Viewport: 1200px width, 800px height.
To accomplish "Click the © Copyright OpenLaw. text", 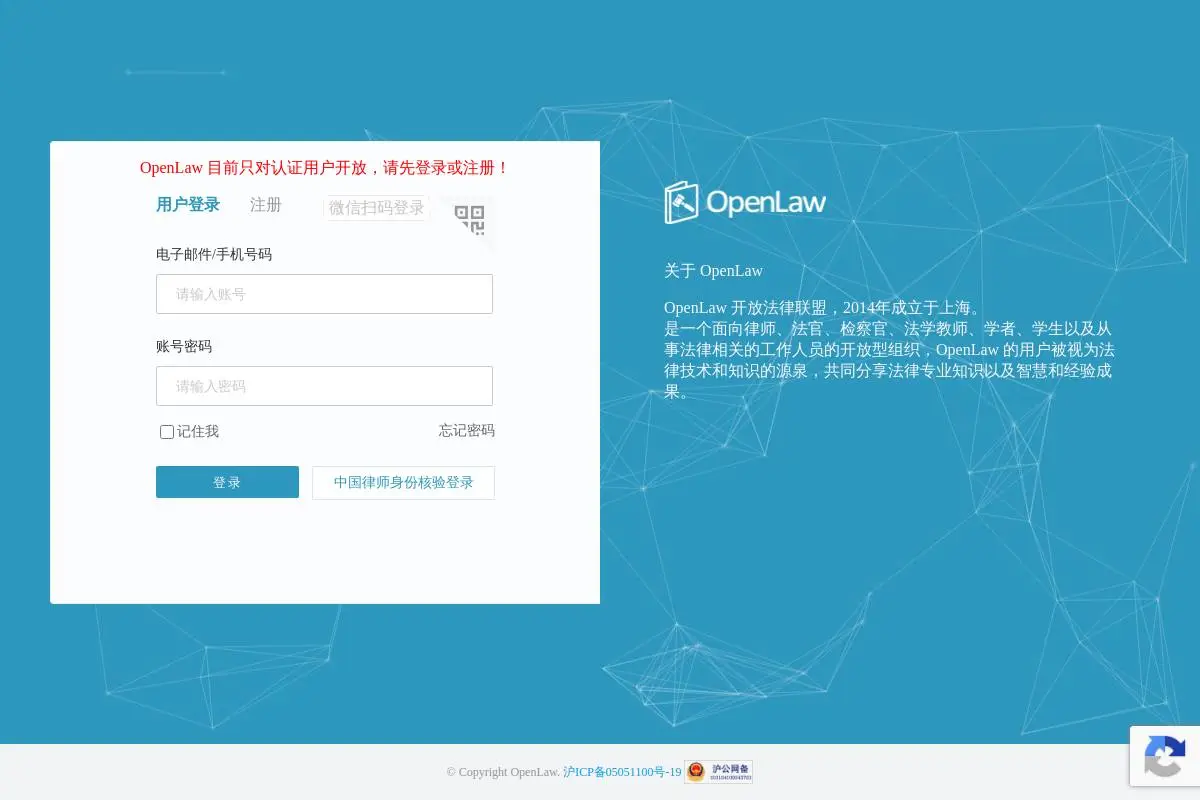I will (503, 772).
